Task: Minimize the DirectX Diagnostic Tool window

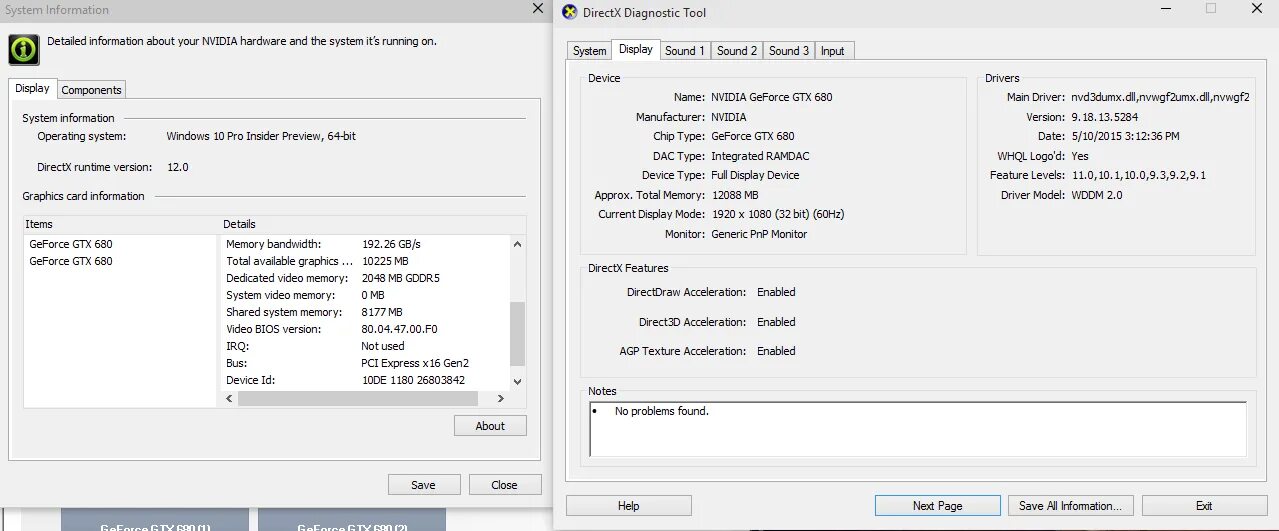Action: (x=1165, y=9)
